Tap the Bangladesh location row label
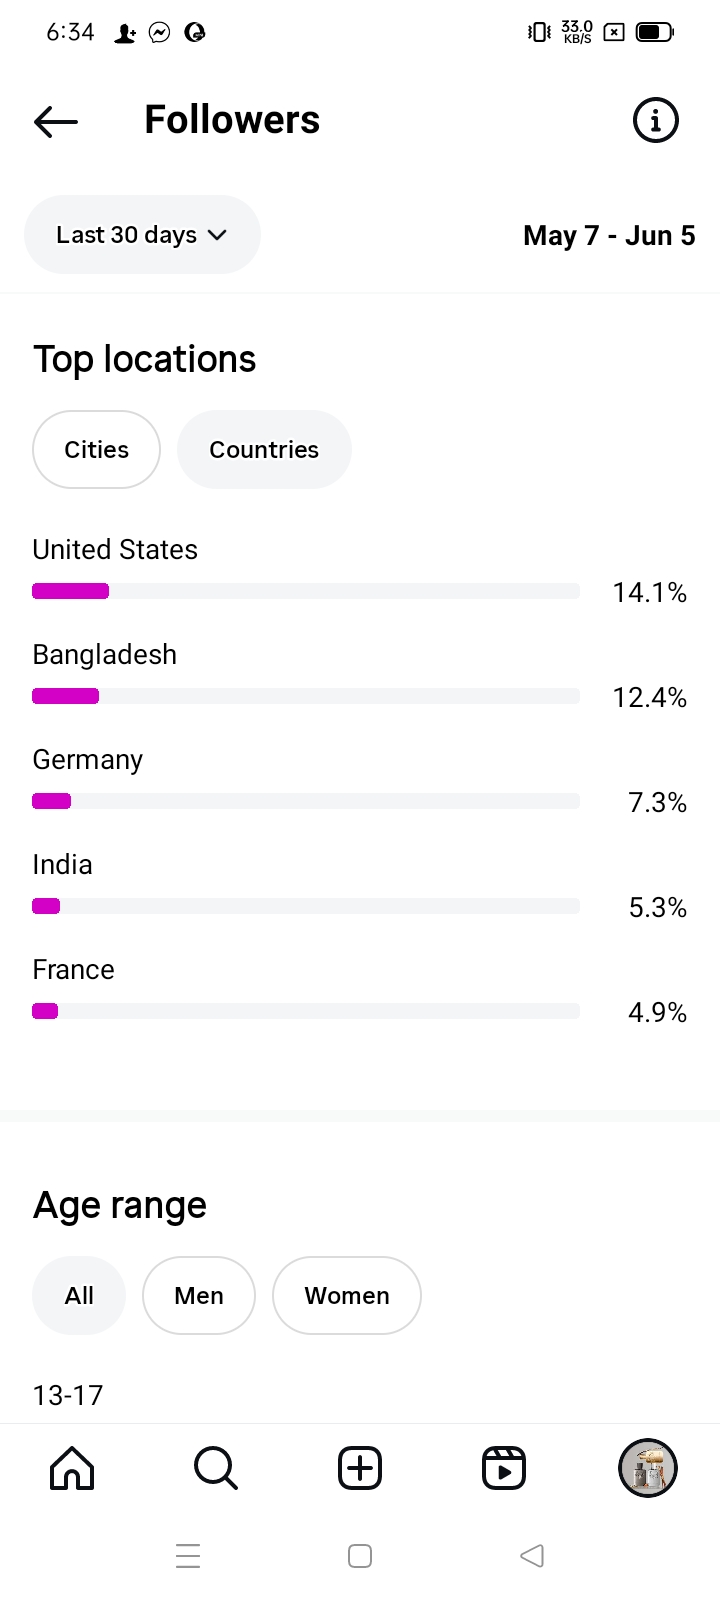 coord(105,655)
